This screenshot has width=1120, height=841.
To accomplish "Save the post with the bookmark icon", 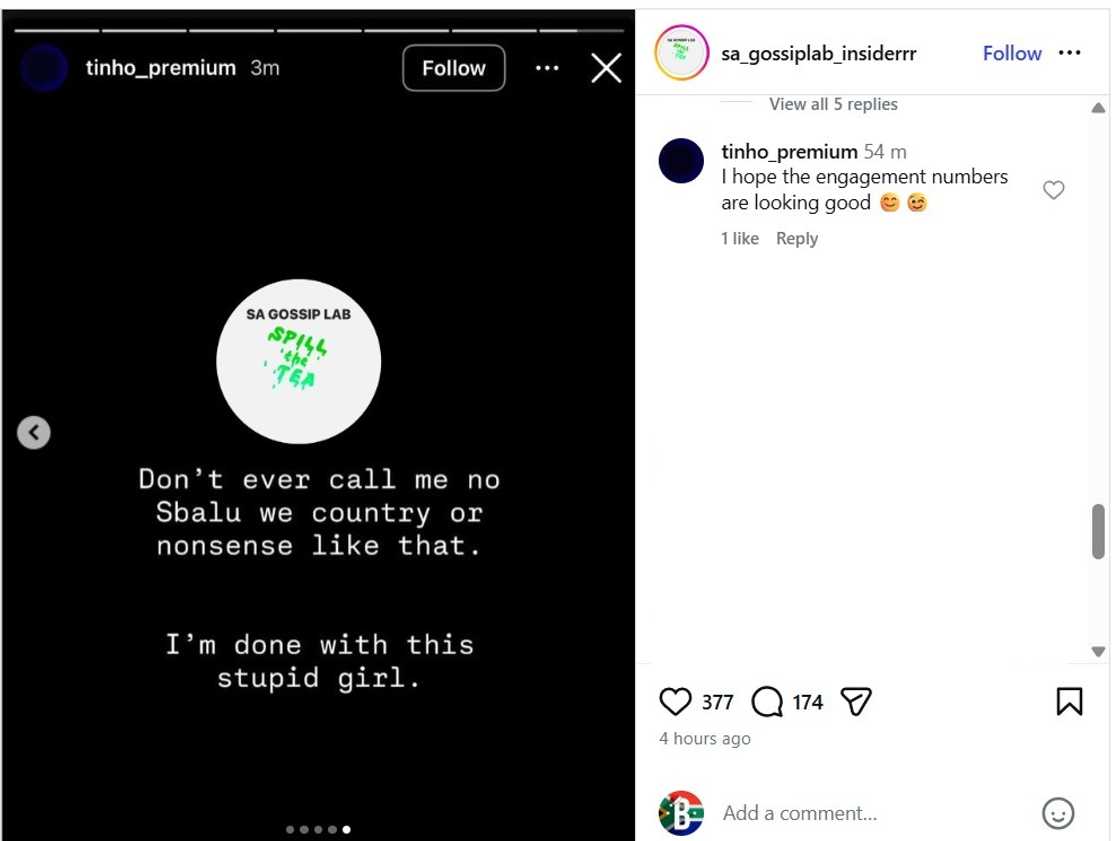I will click(1069, 702).
